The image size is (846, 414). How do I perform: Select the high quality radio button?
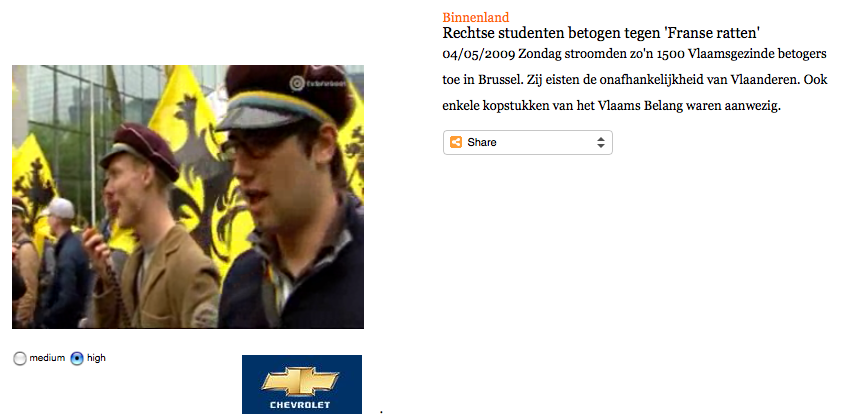pyautogui.click(x=77, y=358)
